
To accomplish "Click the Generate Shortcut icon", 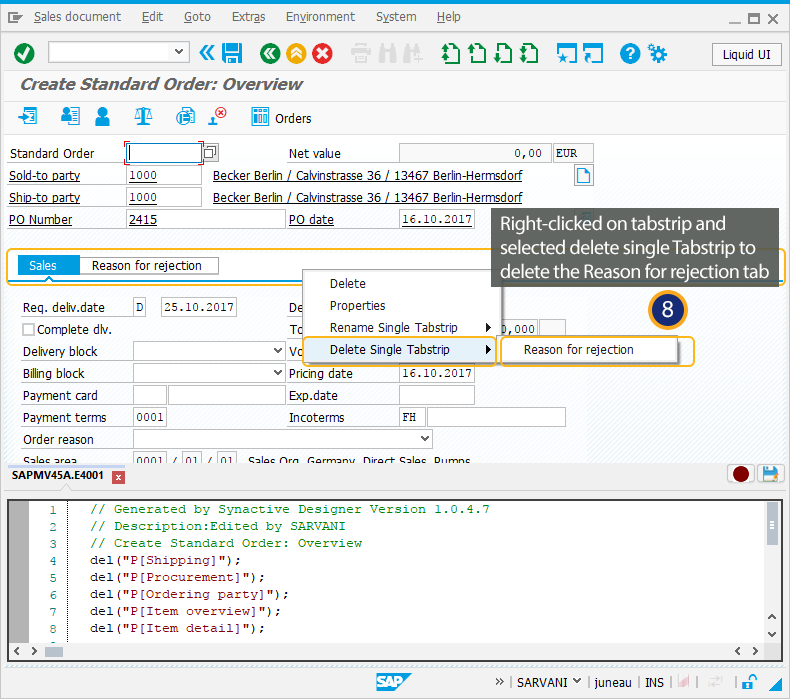I will point(593,53).
